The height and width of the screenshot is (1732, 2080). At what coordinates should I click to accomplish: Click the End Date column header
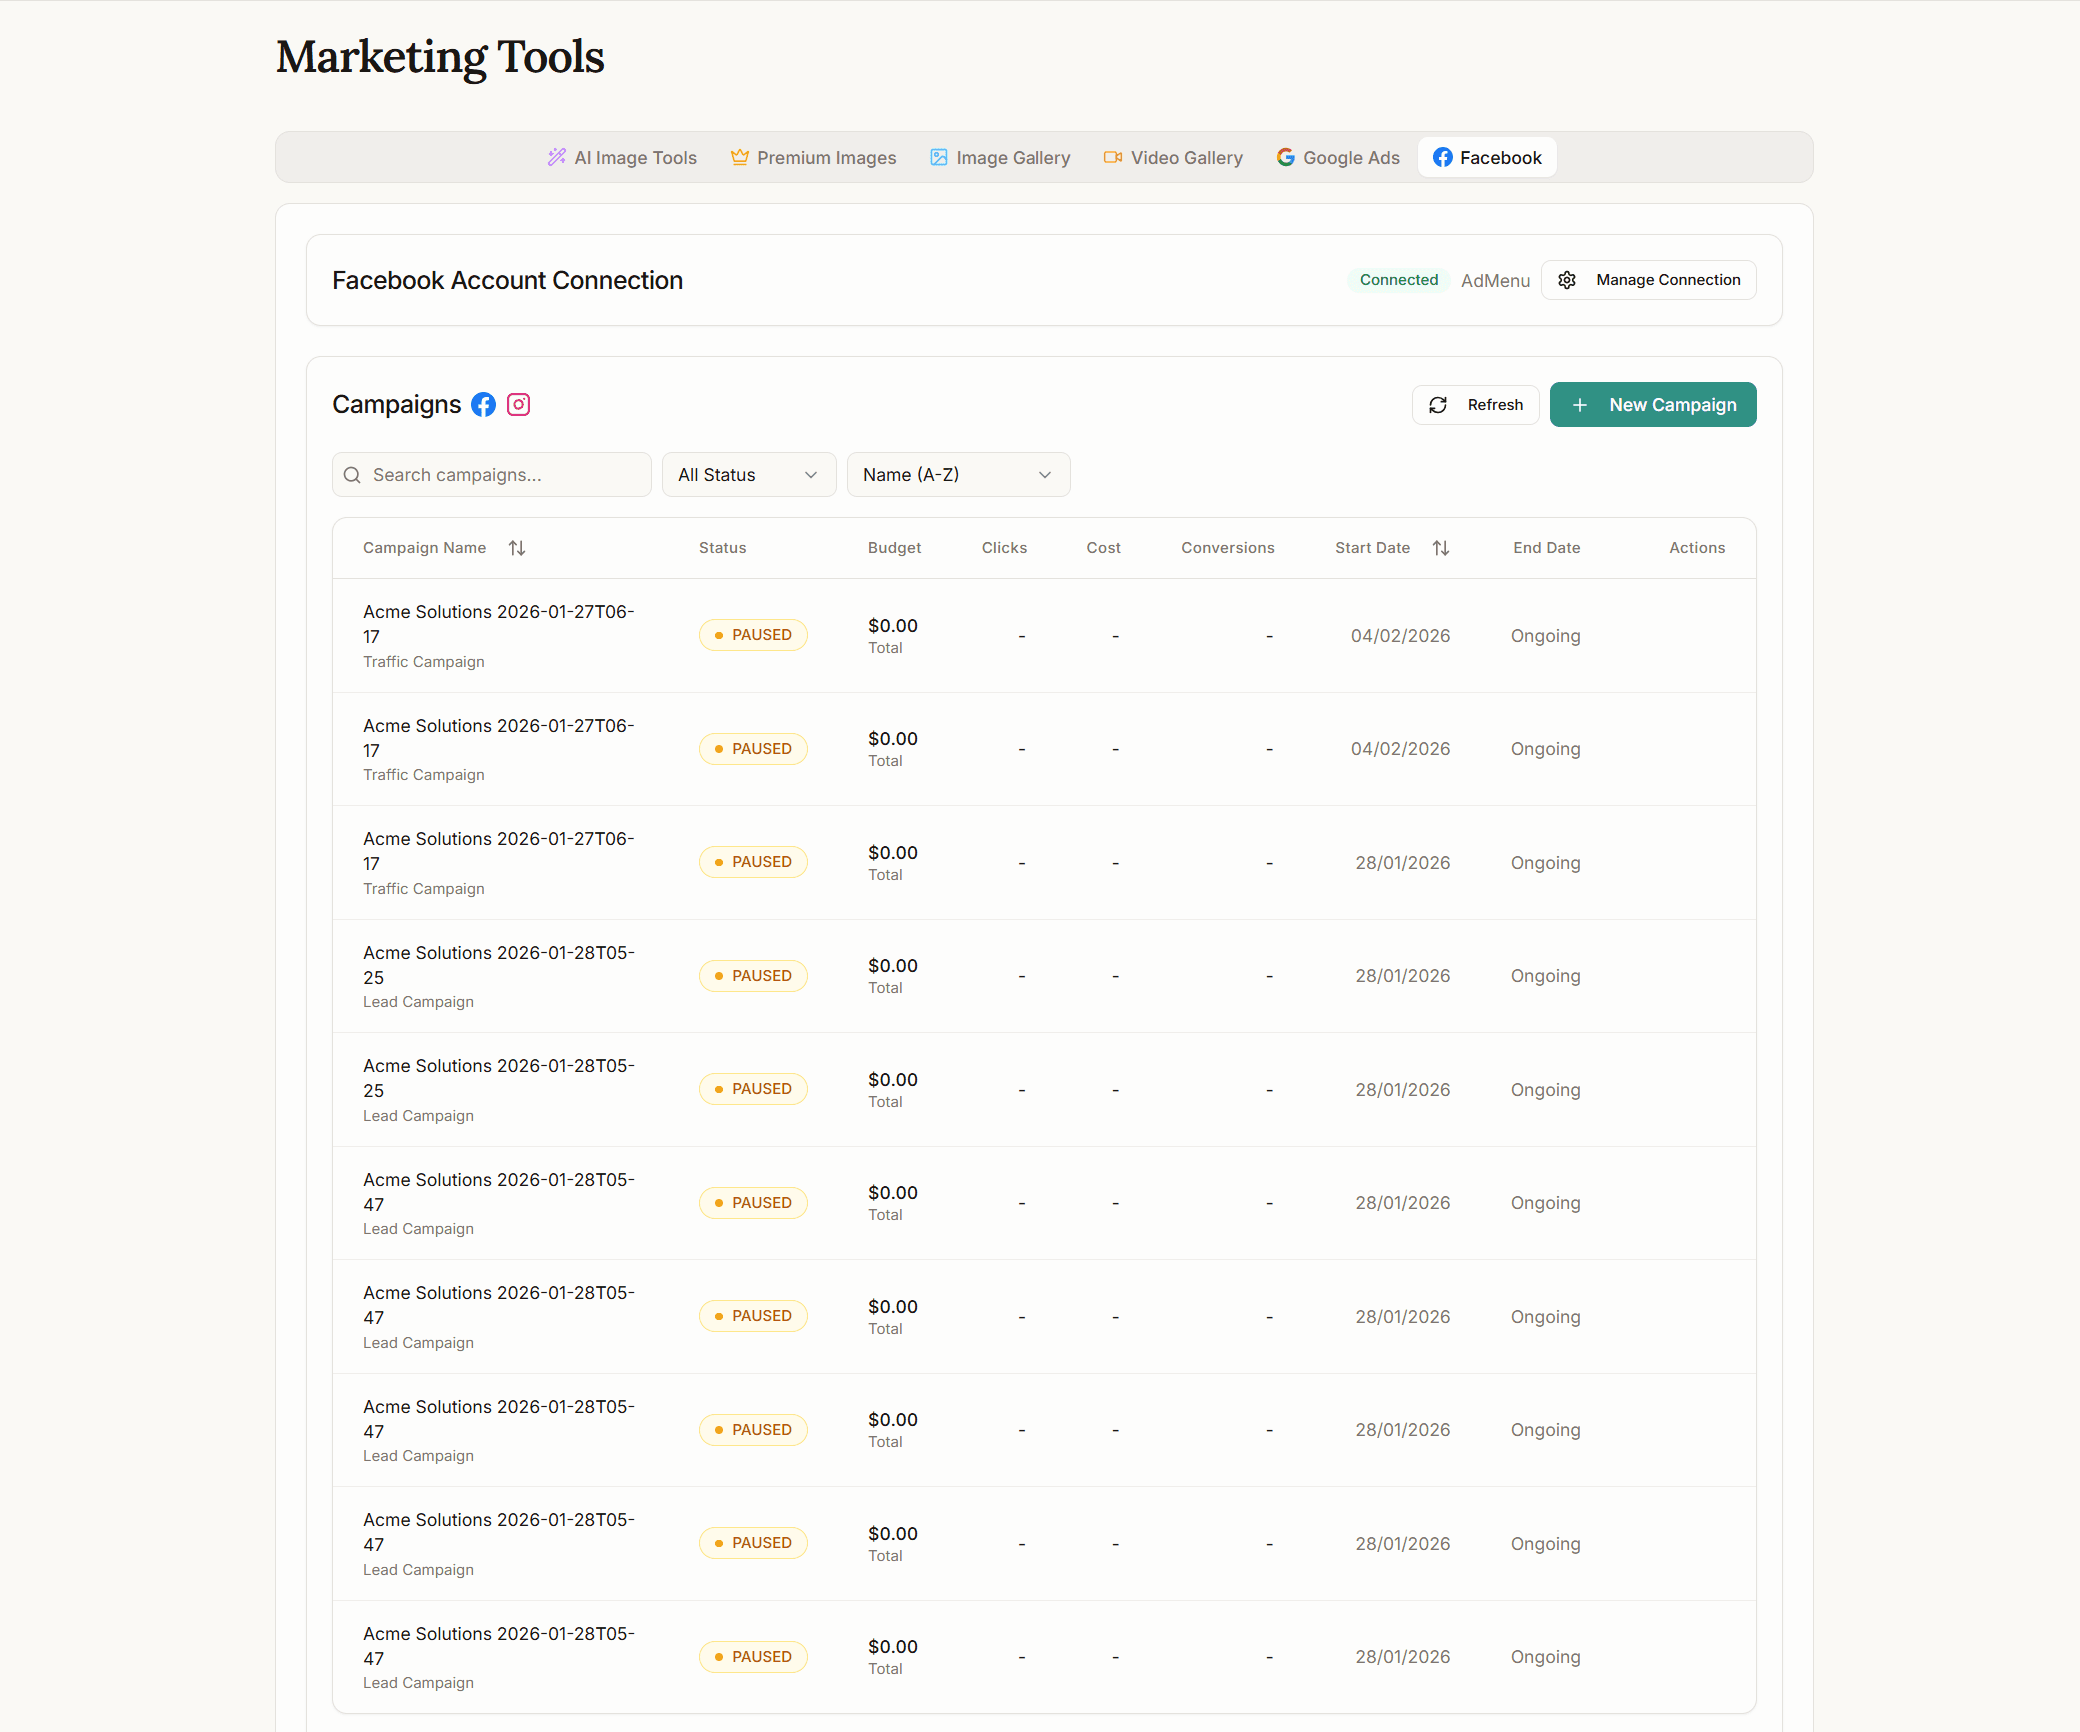tap(1547, 548)
